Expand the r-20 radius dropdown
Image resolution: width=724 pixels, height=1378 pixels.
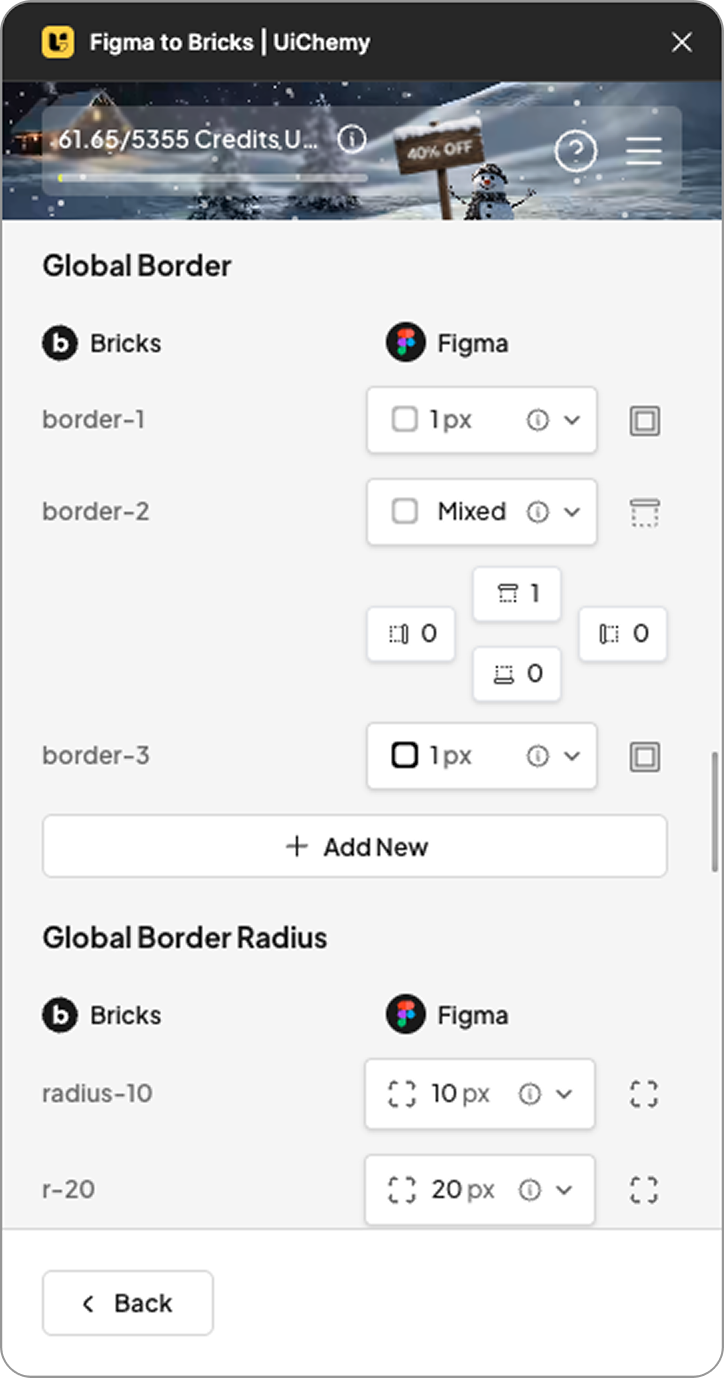pyautogui.click(x=565, y=1190)
